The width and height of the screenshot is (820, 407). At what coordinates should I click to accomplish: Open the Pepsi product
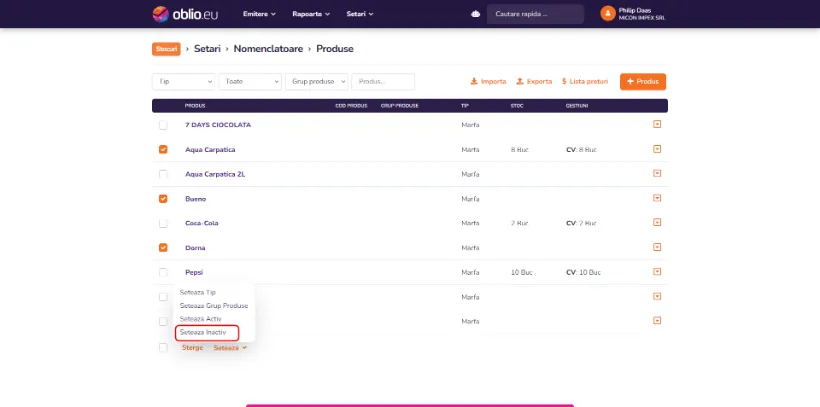[194, 273]
